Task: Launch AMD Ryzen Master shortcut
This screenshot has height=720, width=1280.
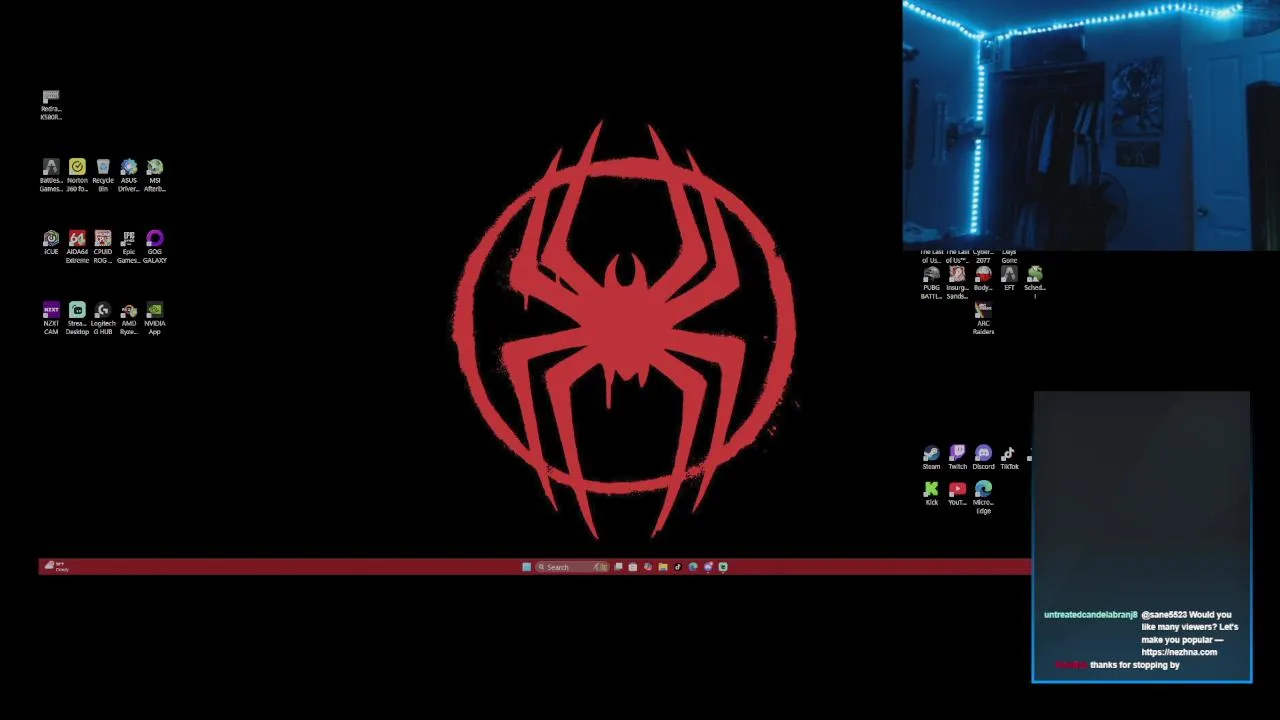Action: coord(129,319)
